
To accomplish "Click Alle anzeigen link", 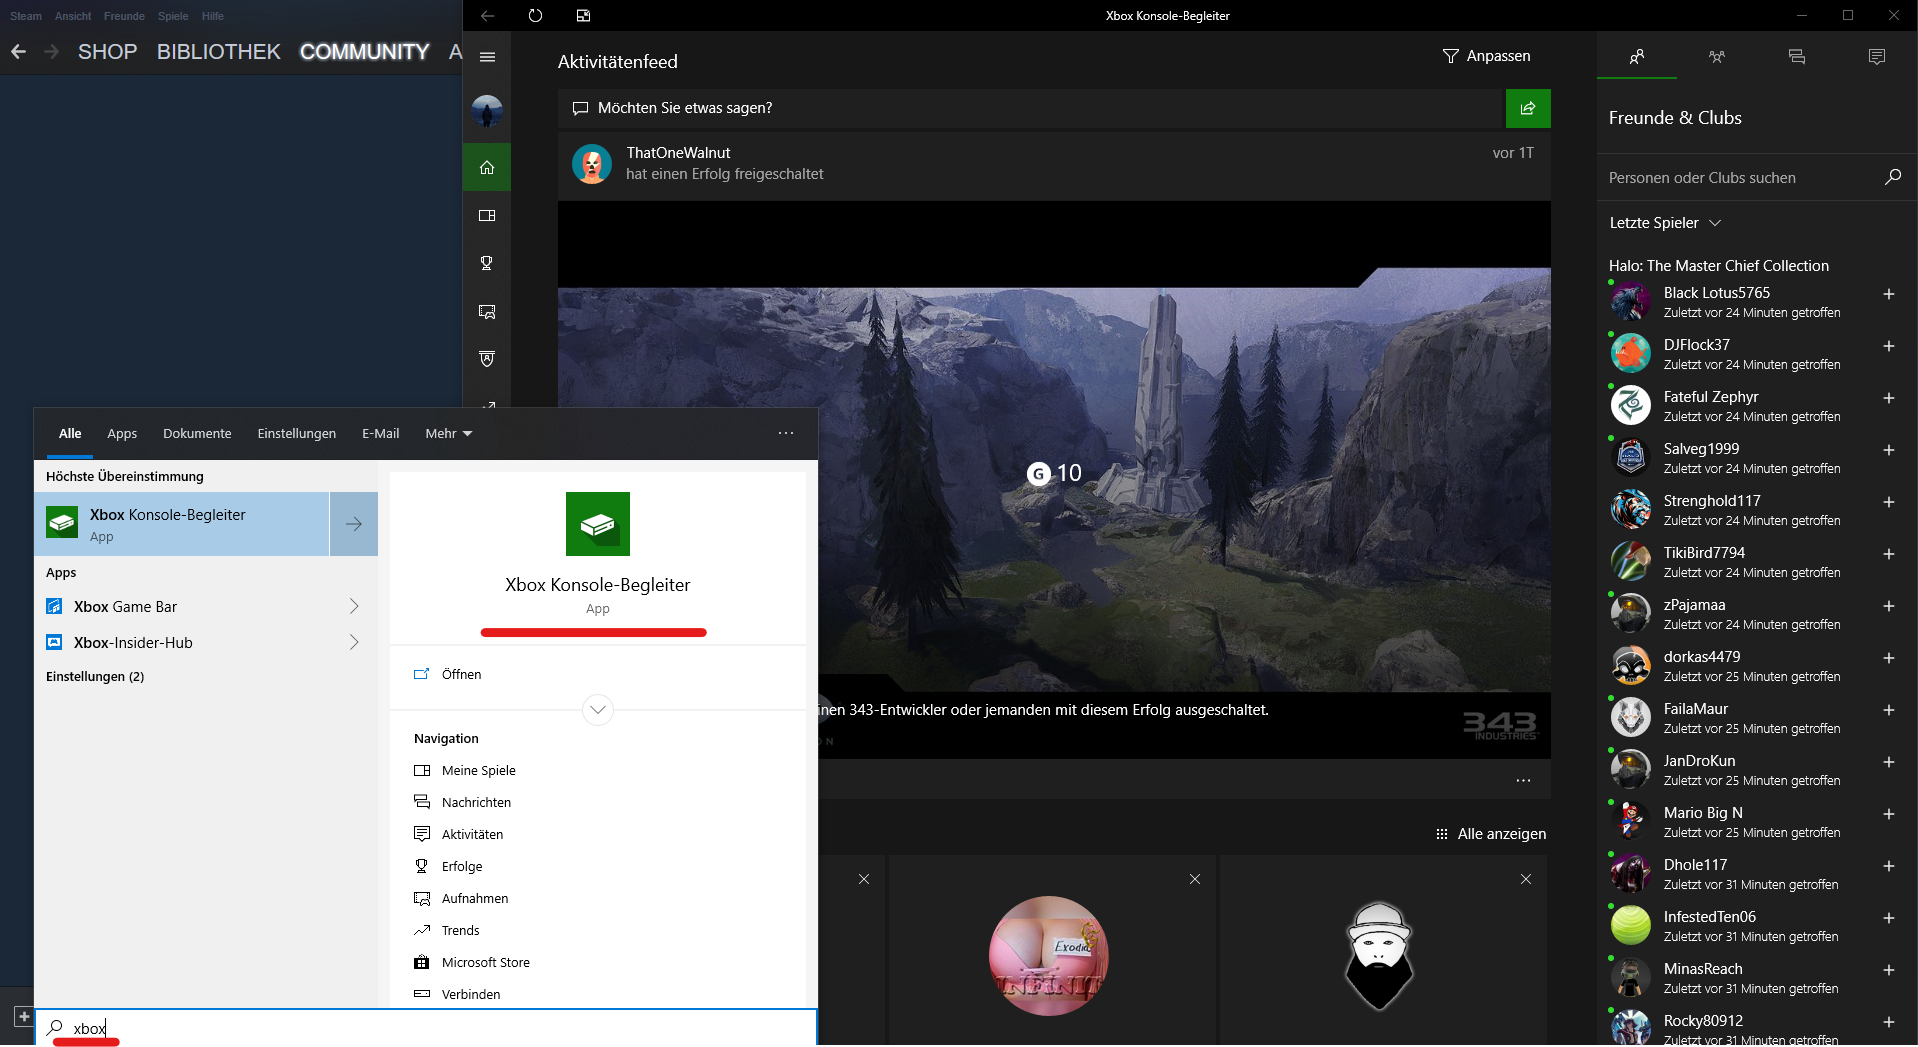I will pyautogui.click(x=1491, y=834).
